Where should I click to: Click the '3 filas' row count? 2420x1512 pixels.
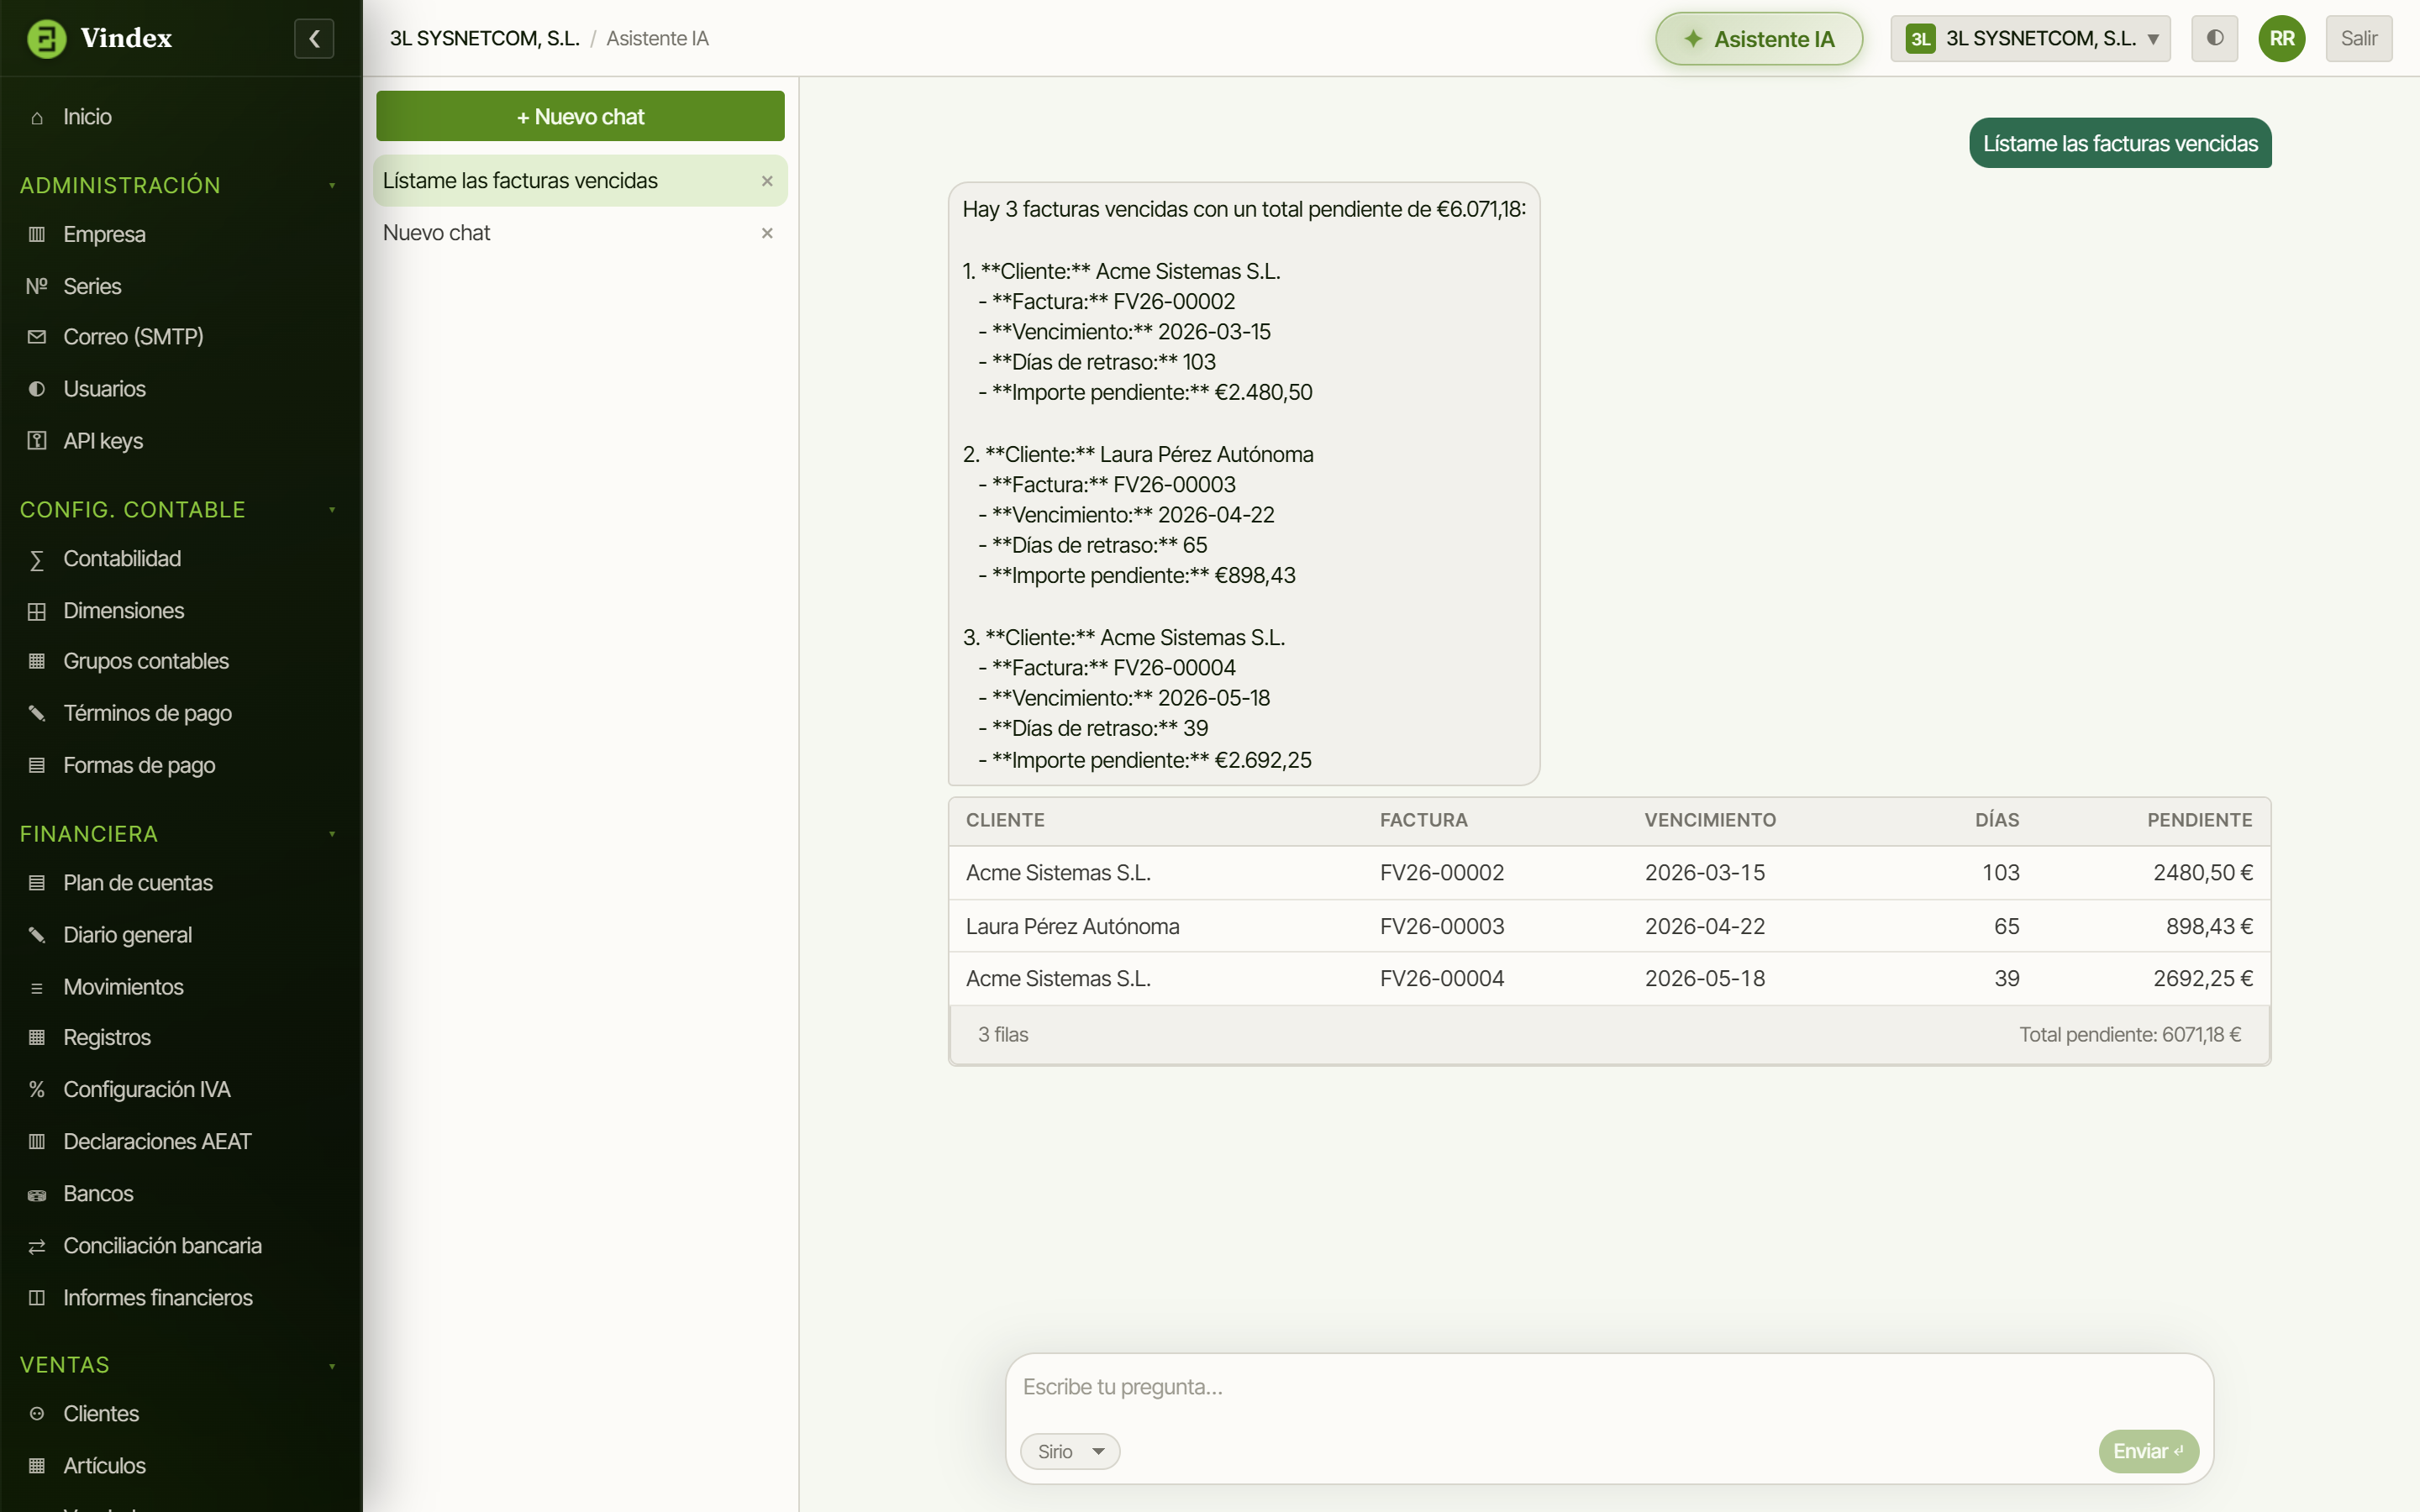1003,1035
